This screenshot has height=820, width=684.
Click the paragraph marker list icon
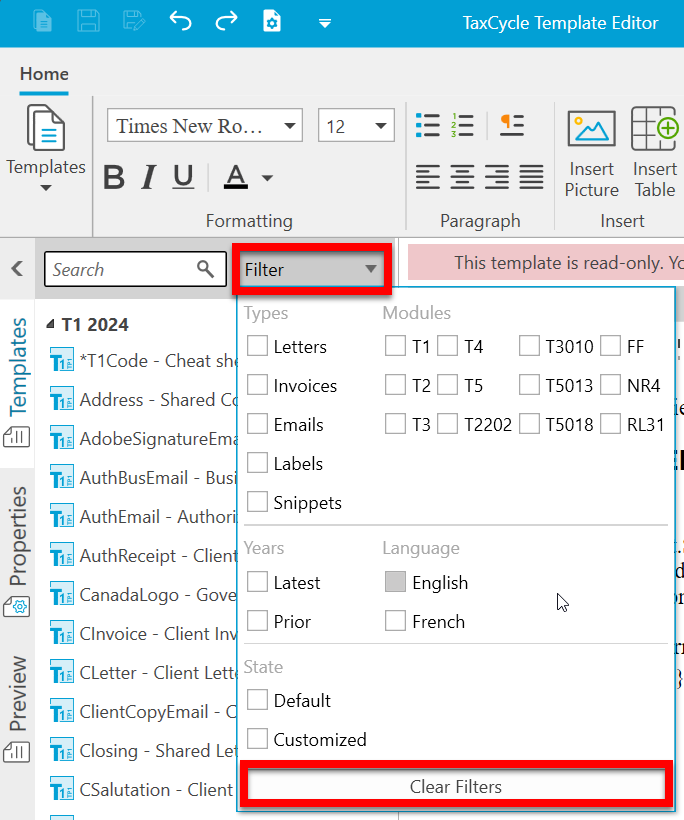[x=511, y=126]
